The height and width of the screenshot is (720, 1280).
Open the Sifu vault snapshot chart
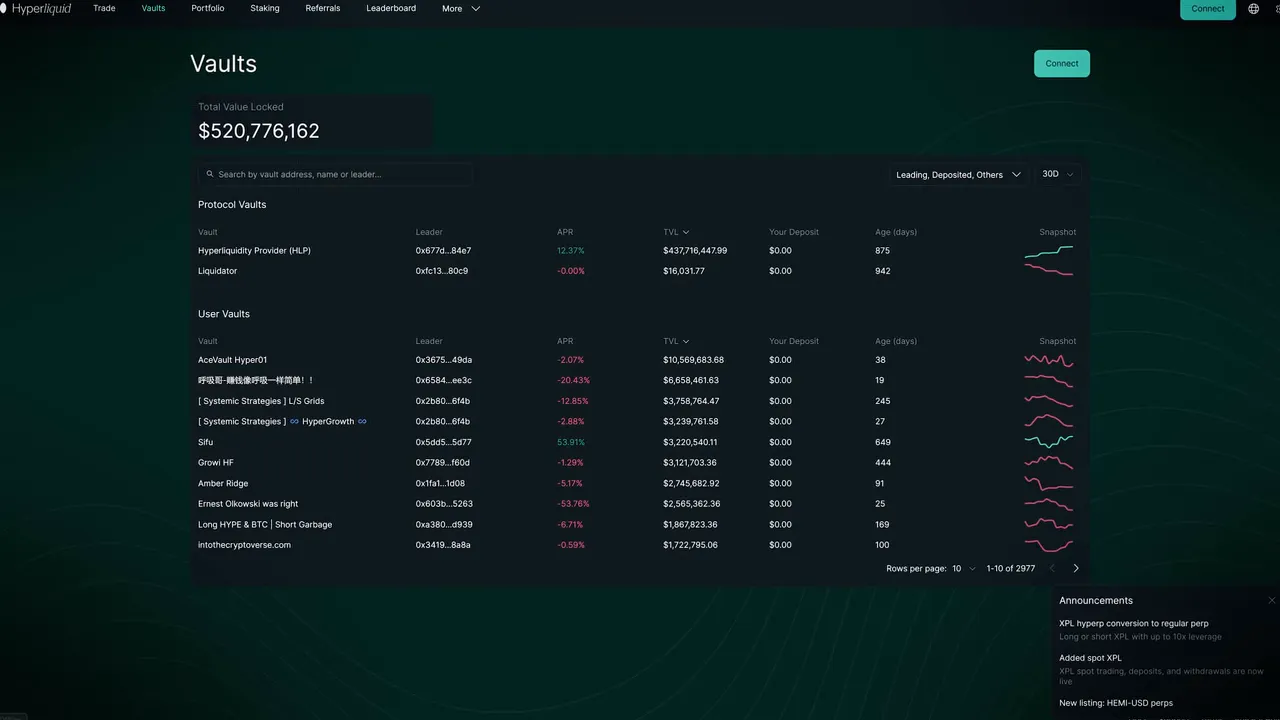[1049, 442]
